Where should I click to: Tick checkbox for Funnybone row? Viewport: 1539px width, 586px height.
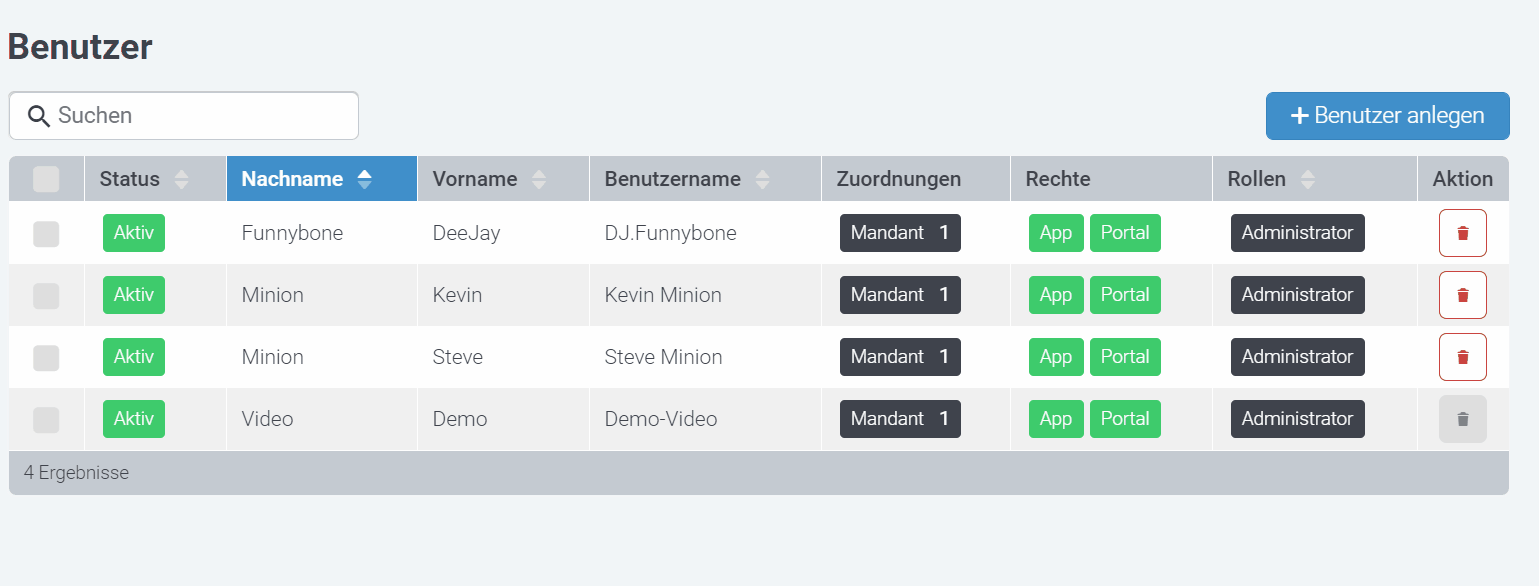click(x=46, y=234)
